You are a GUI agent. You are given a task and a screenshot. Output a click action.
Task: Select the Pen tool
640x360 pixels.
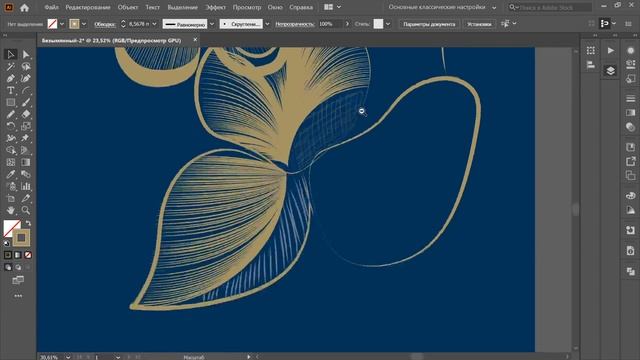tap(11, 78)
